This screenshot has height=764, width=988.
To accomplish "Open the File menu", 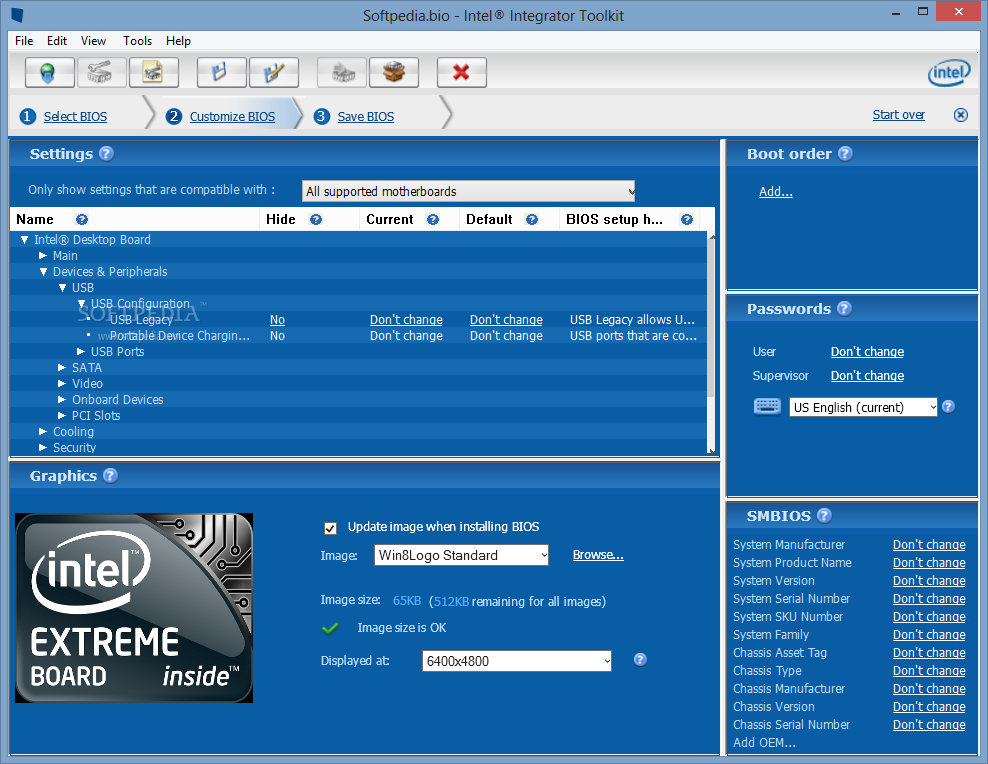I will coord(24,41).
